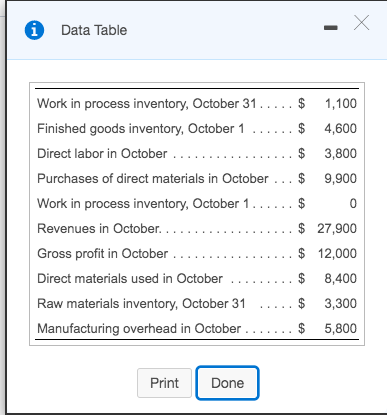This screenshot has height=415, width=387.
Task: Click the blue info icon beside Data Table
Action: 34,30
